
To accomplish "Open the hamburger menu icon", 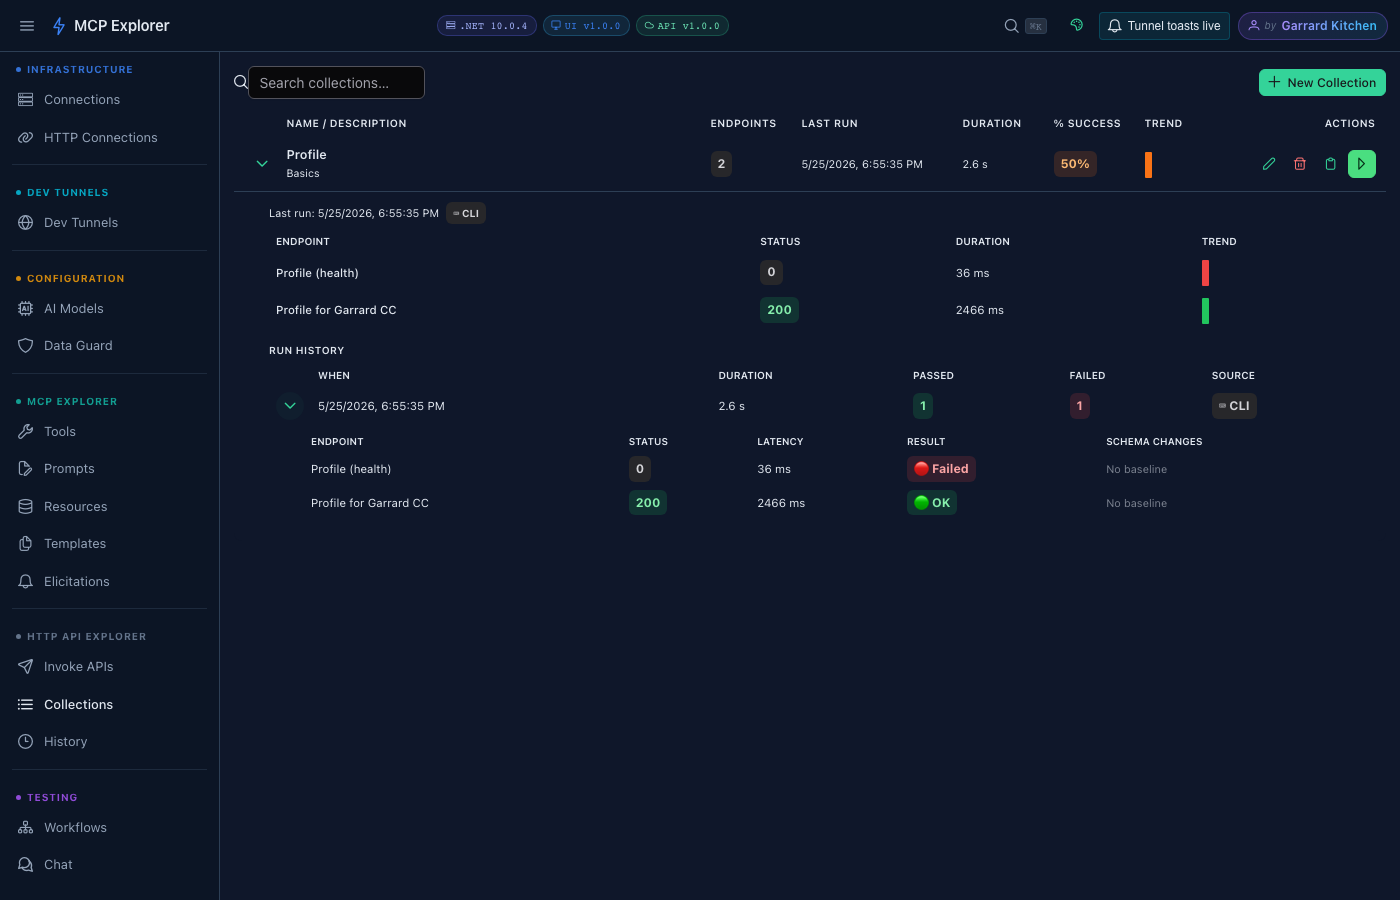I will (27, 26).
